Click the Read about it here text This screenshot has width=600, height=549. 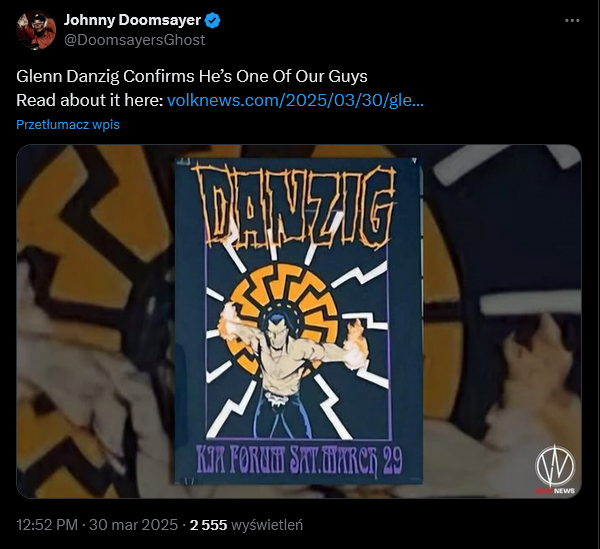89,100
